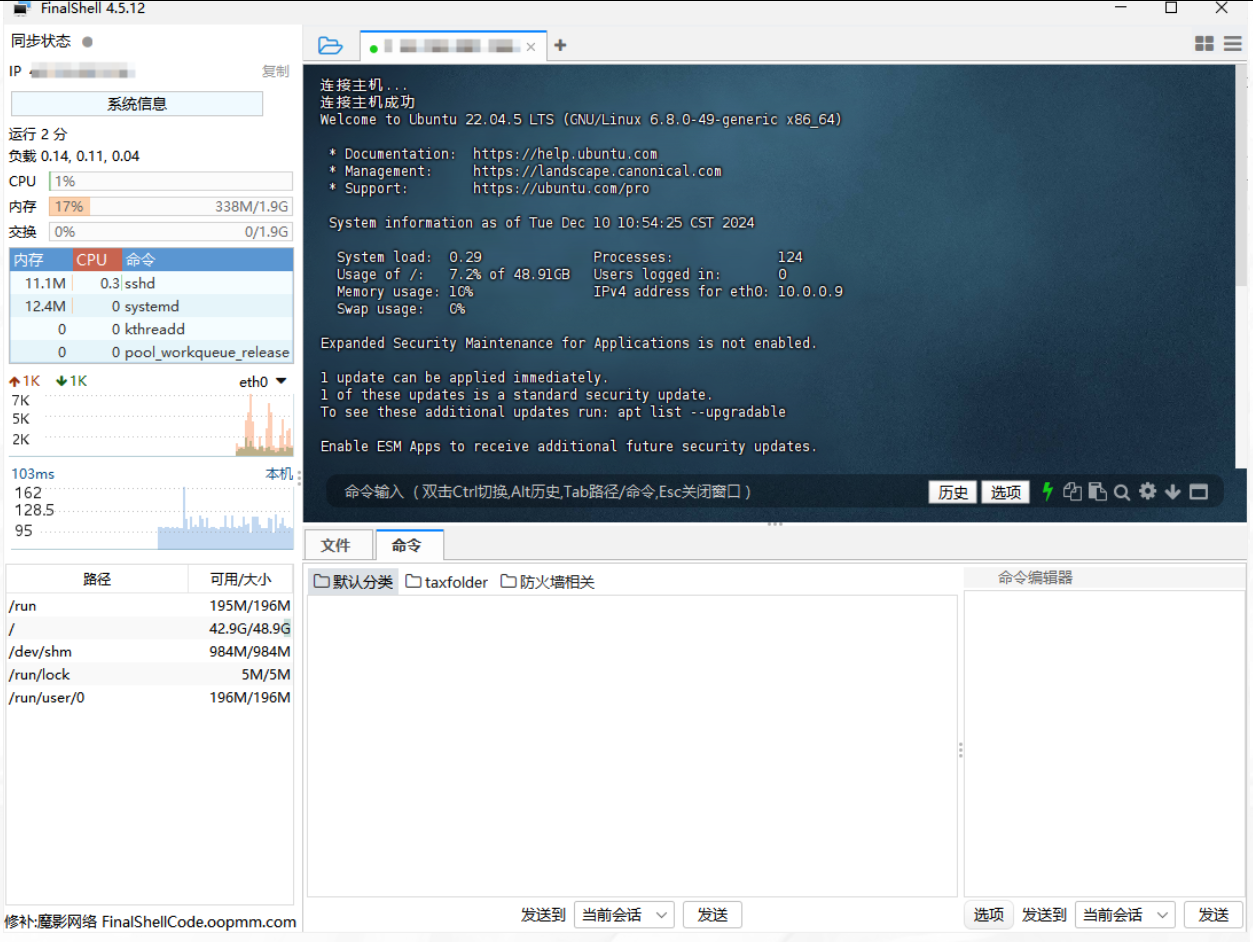Sort processes by CPU column header
The height and width of the screenshot is (942, 1253).
tap(98, 259)
